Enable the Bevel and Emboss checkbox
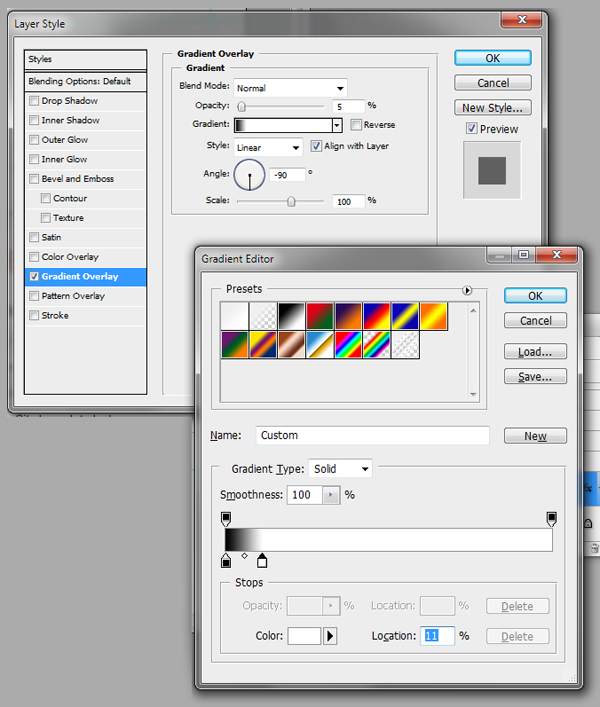Viewport: 600px width, 707px height. [34, 179]
